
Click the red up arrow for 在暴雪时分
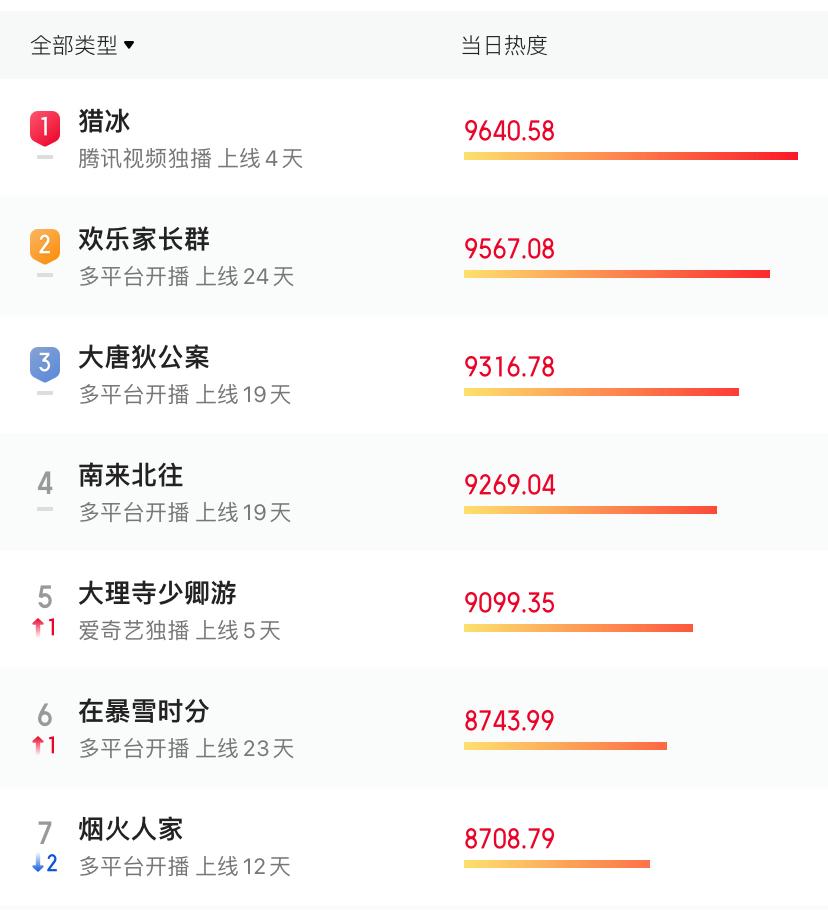[39, 745]
